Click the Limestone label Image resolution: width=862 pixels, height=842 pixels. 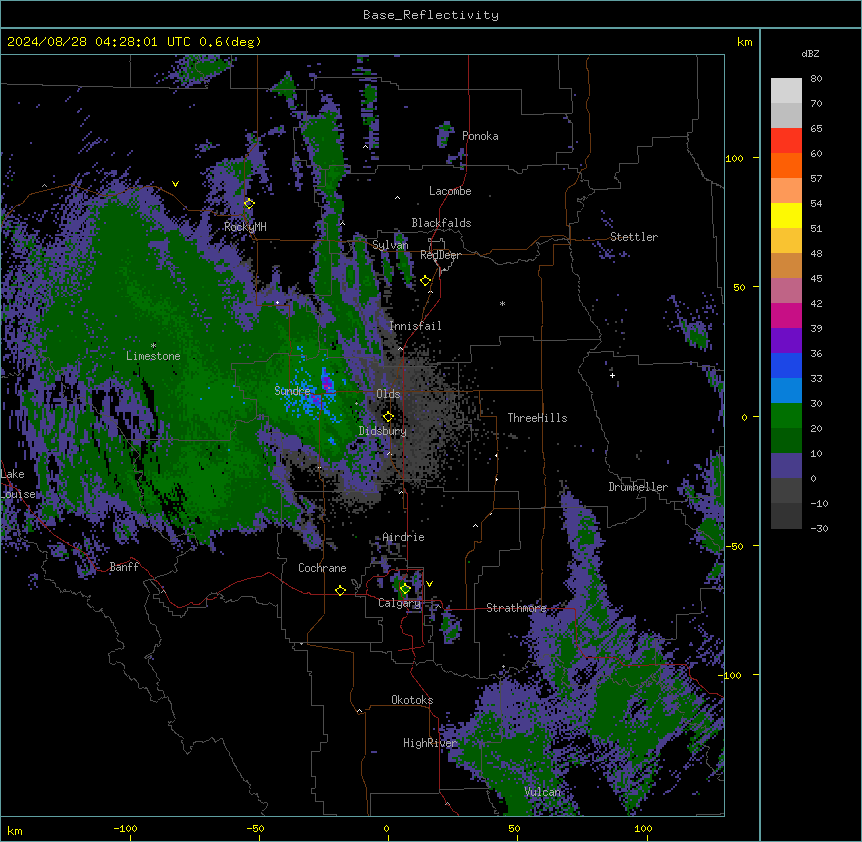tap(153, 356)
